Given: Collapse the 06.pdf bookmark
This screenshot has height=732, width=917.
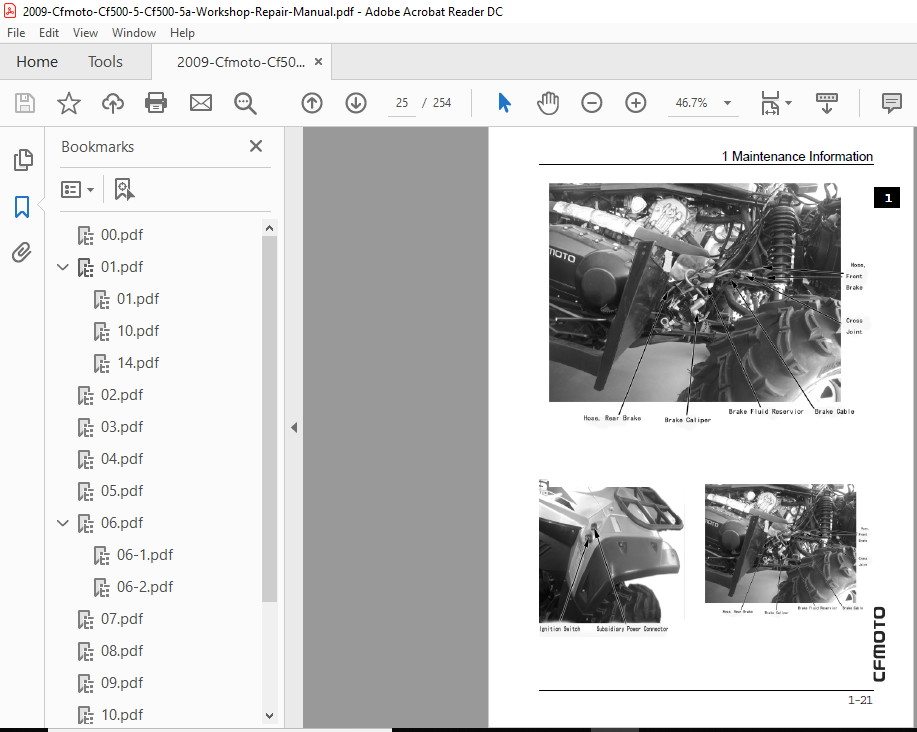Looking at the screenshot, I should pos(63,523).
